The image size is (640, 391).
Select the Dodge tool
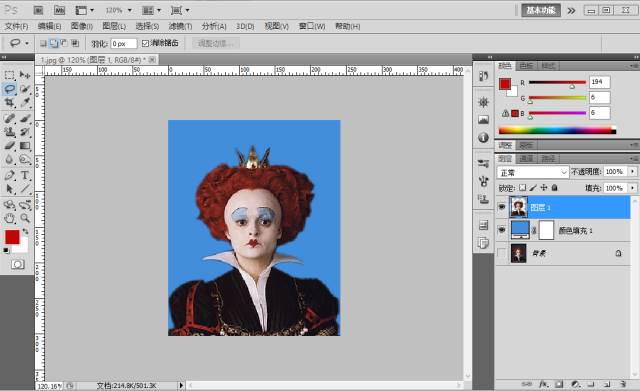pos(25,160)
